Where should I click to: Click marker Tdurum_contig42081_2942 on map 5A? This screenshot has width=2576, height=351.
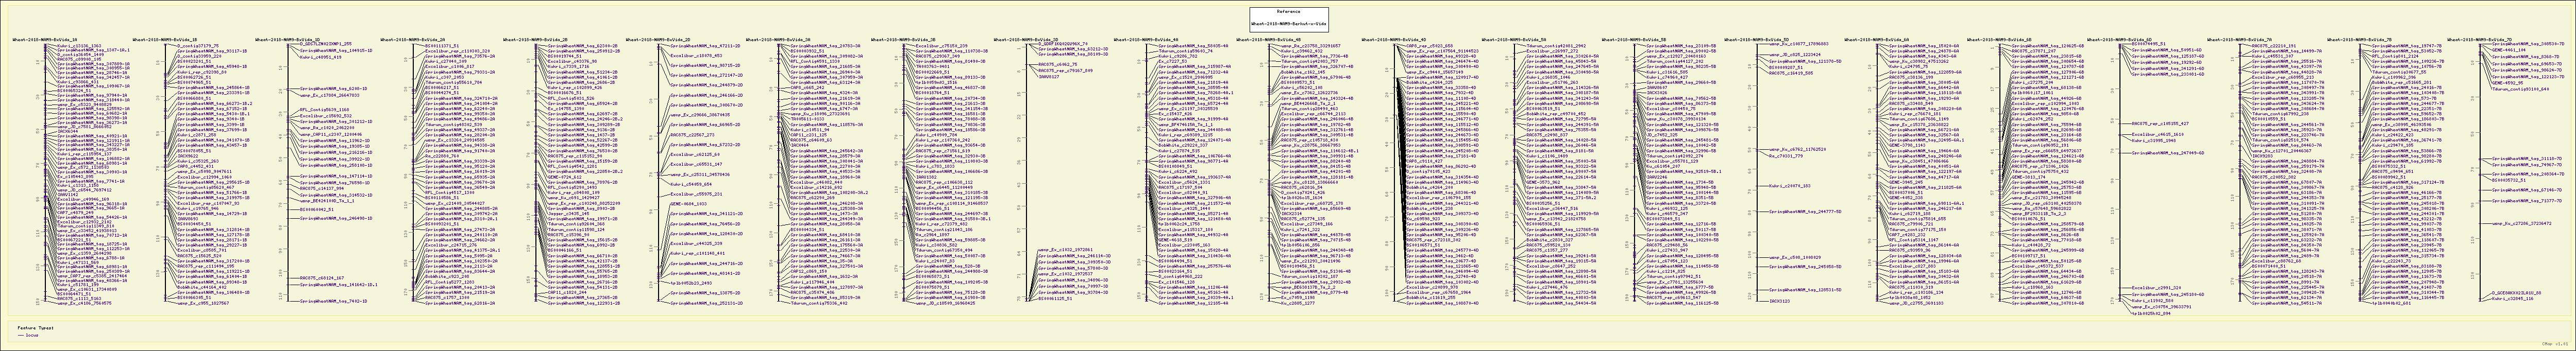point(1557,45)
